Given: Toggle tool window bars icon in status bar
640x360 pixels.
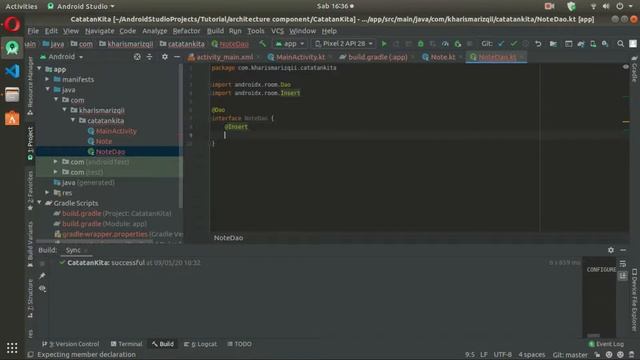Looking at the screenshot, I should point(30,355).
